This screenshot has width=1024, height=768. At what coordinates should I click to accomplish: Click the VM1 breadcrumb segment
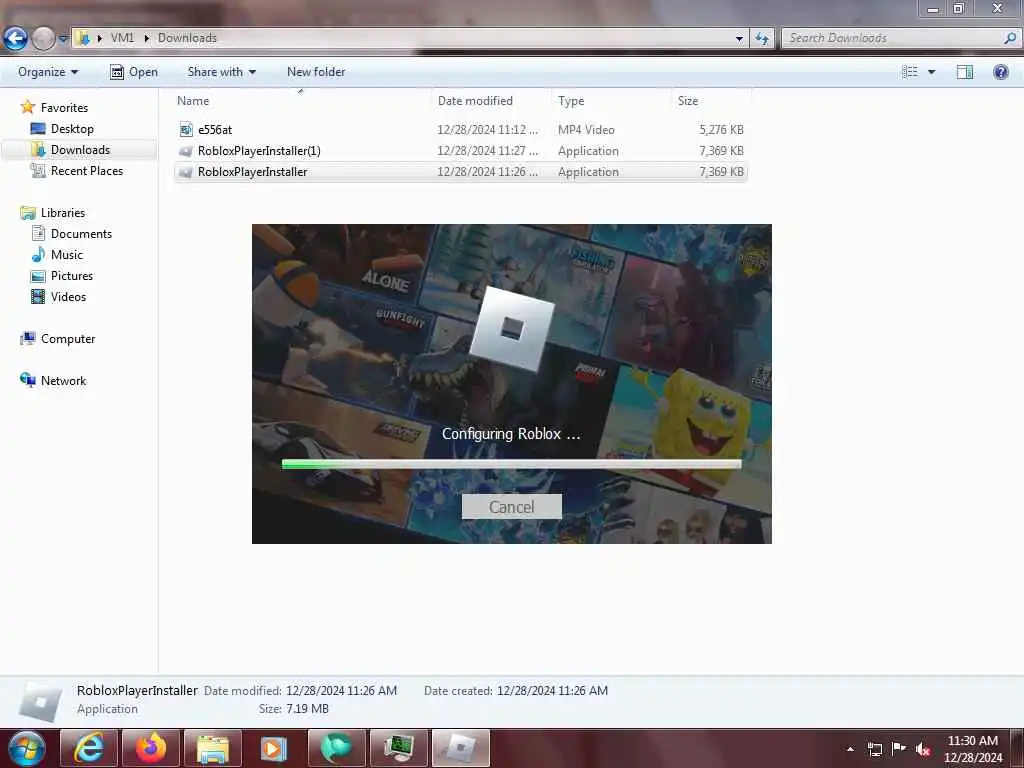pyautogui.click(x=122, y=38)
